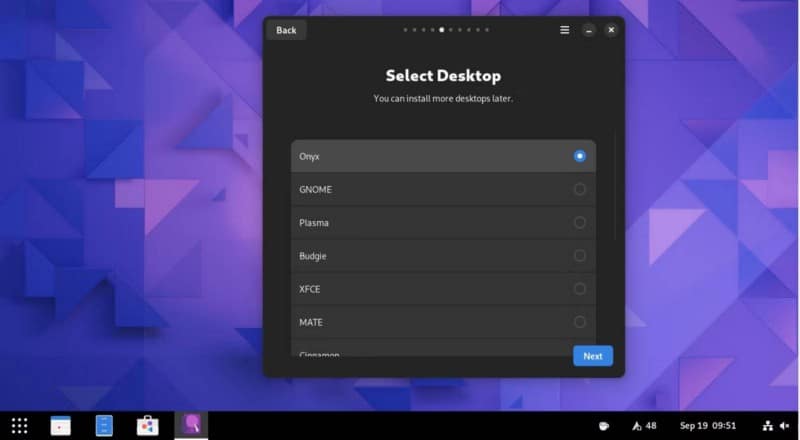Launch the blue file manager icon
The width and height of the screenshot is (800, 440).
pyautogui.click(x=104, y=426)
